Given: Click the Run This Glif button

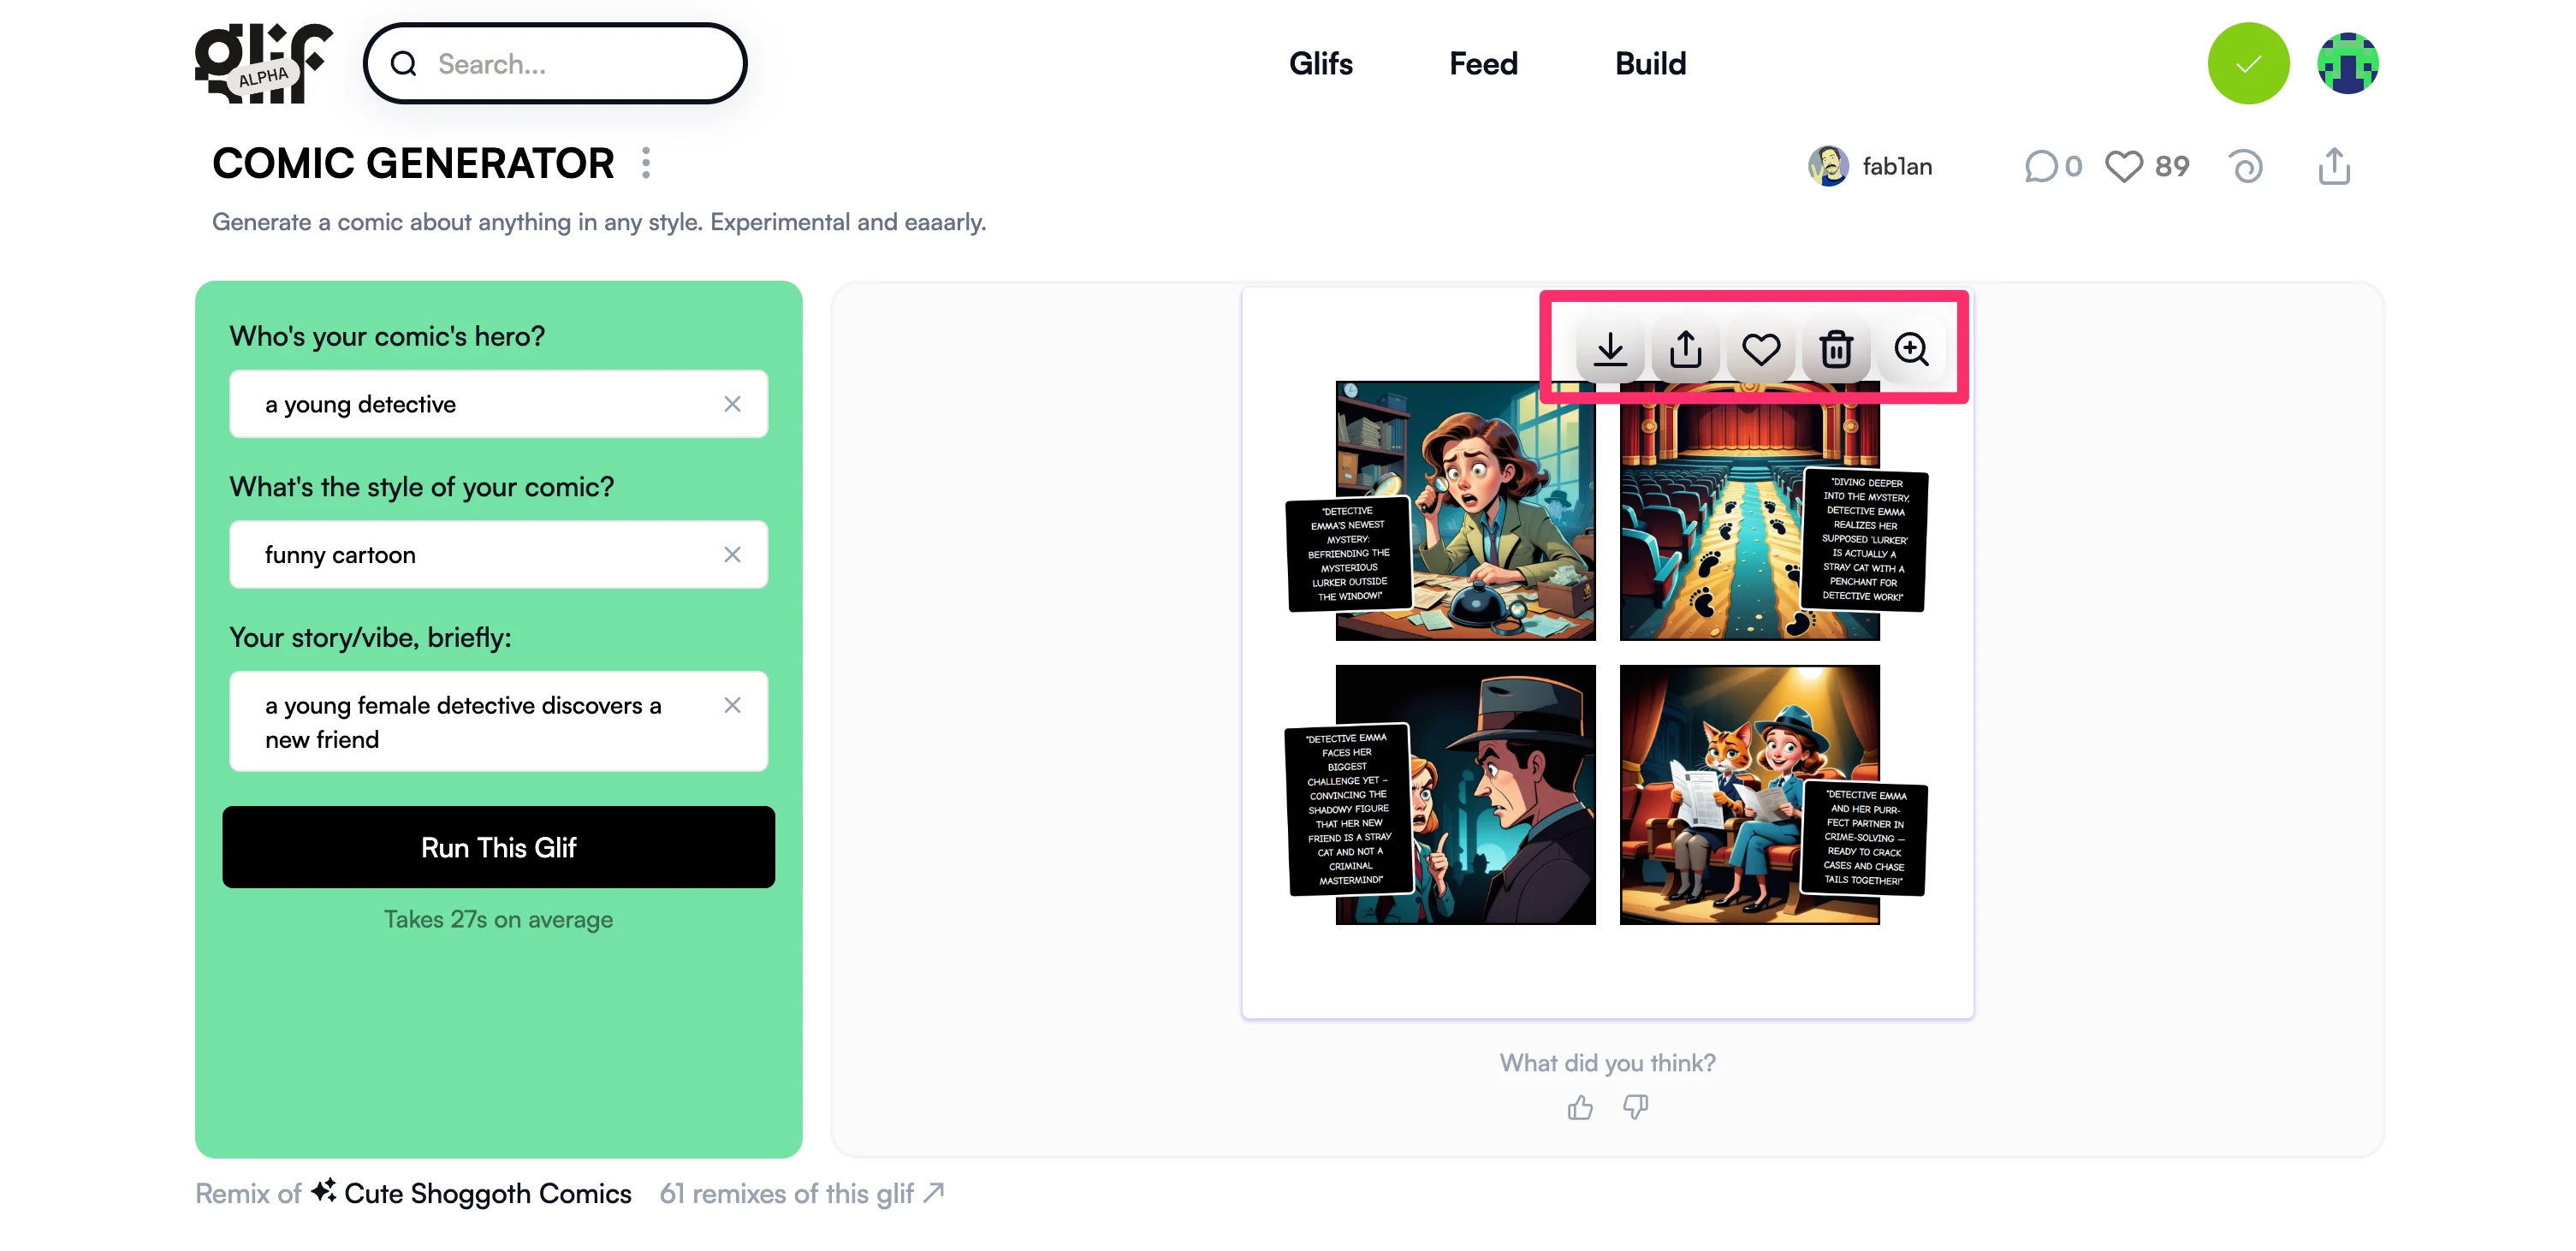Looking at the screenshot, I should [x=498, y=847].
